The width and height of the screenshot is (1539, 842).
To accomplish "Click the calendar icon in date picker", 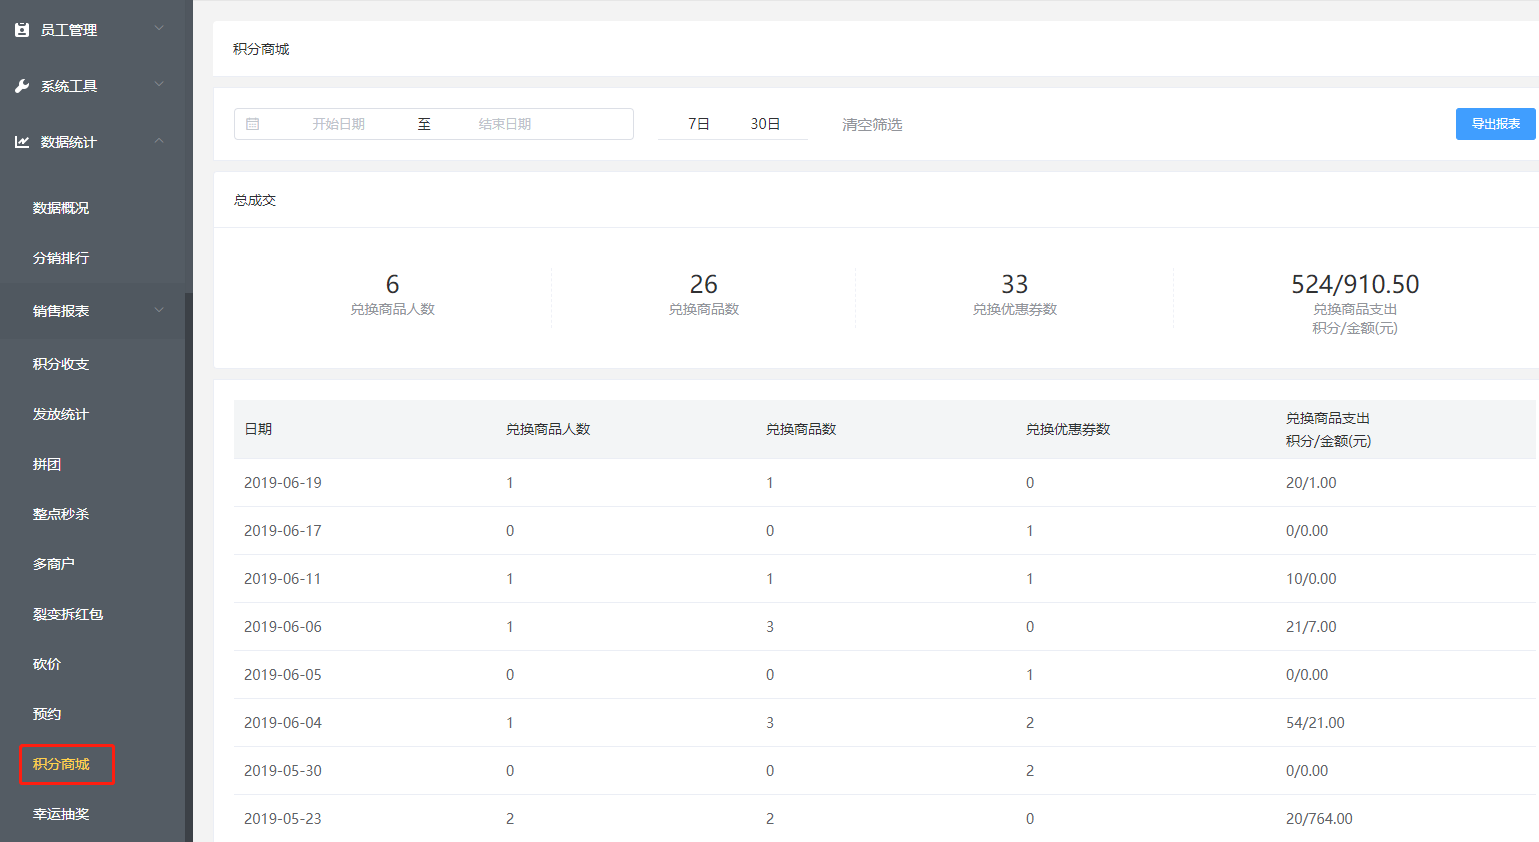I will pos(253,124).
